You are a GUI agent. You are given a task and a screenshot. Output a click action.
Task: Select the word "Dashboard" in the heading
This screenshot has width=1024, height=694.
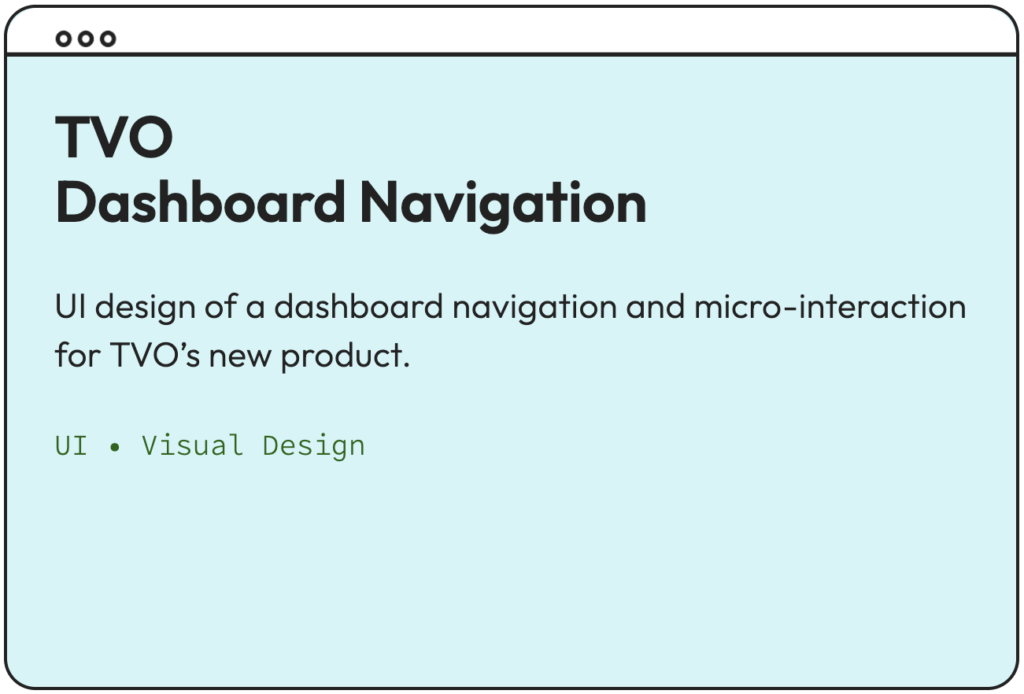[x=200, y=202]
